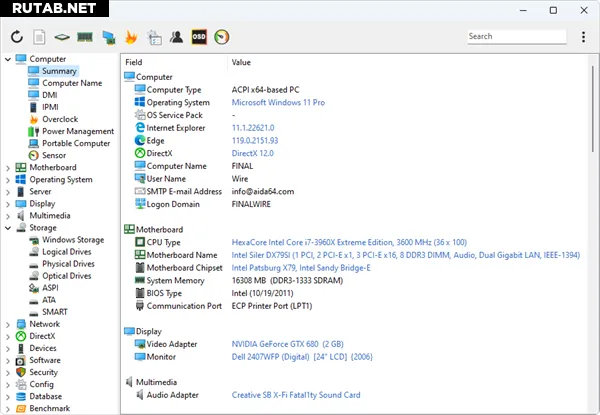Click the vertical scrollbar thumb
Image resolution: width=600 pixels, height=415 pixels.
coord(593,109)
